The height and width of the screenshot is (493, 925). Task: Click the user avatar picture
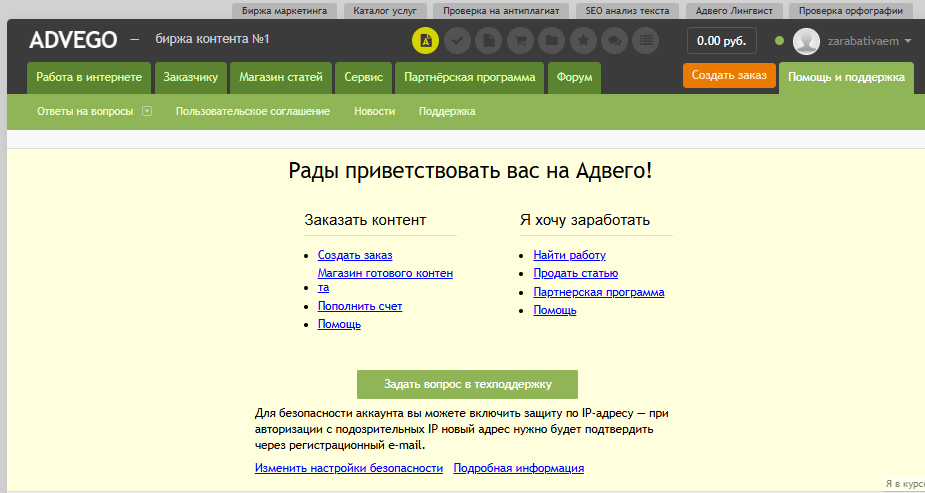[806, 41]
